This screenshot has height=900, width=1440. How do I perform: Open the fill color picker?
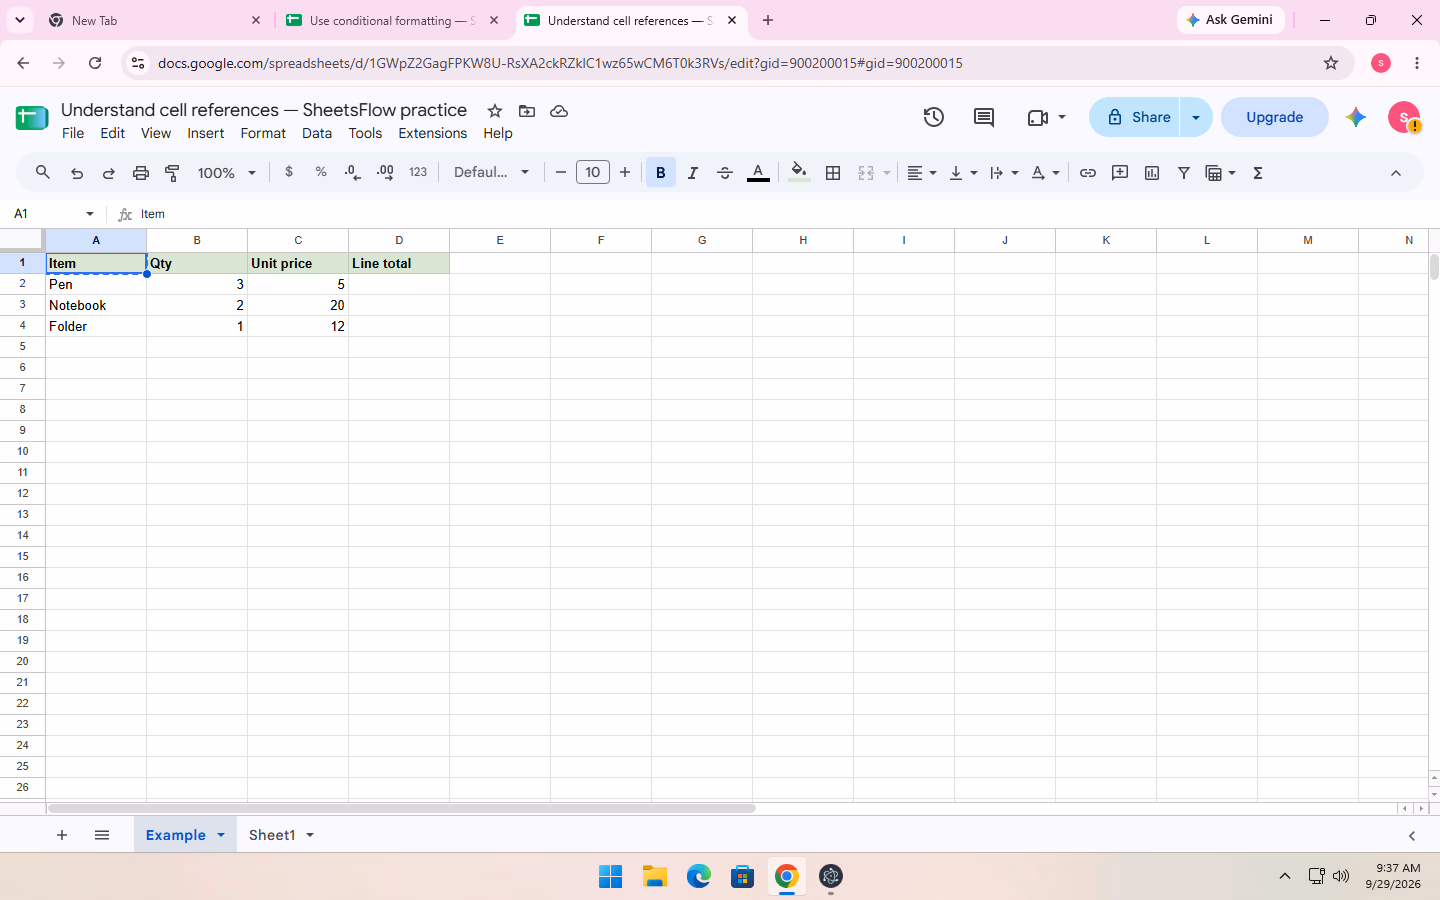(x=799, y=173)
